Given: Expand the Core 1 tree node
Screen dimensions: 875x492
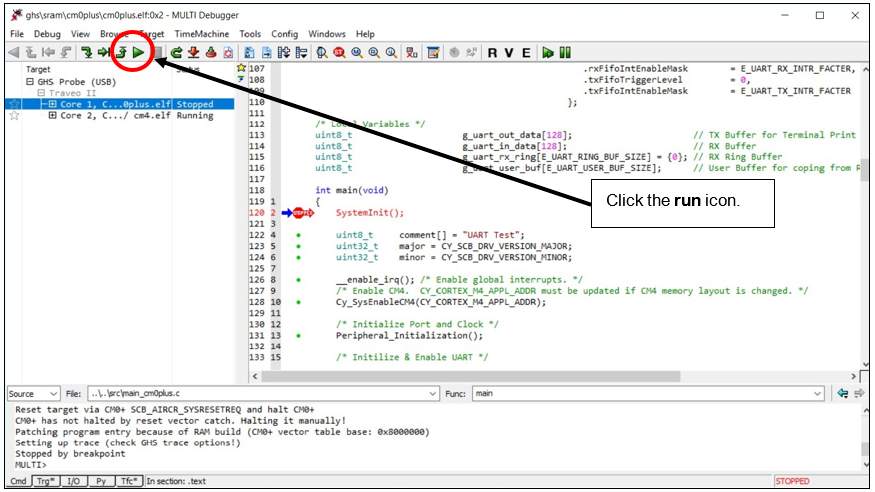Looking at the screenshot, I should pos(52,104).
